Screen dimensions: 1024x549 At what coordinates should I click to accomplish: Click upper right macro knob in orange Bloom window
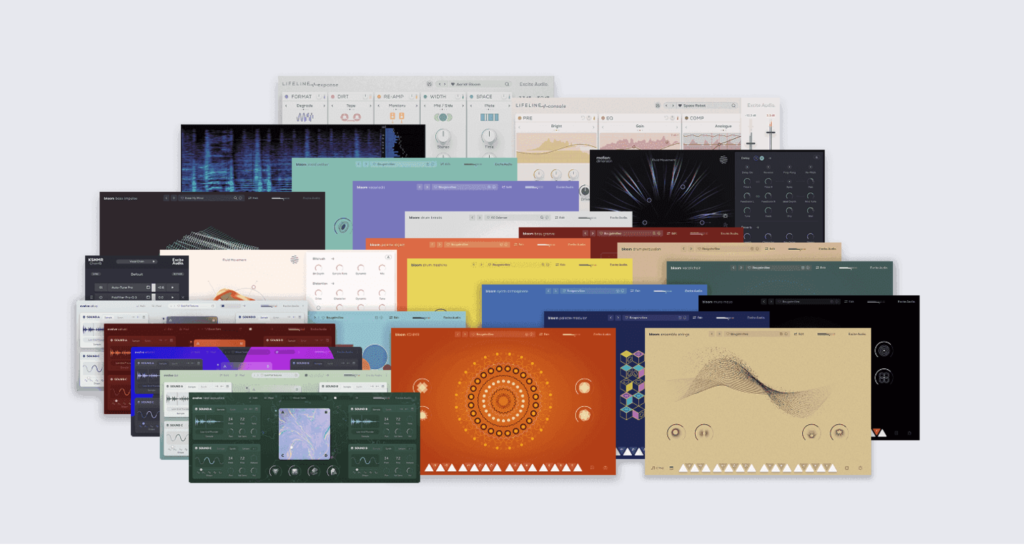(583, 387)
